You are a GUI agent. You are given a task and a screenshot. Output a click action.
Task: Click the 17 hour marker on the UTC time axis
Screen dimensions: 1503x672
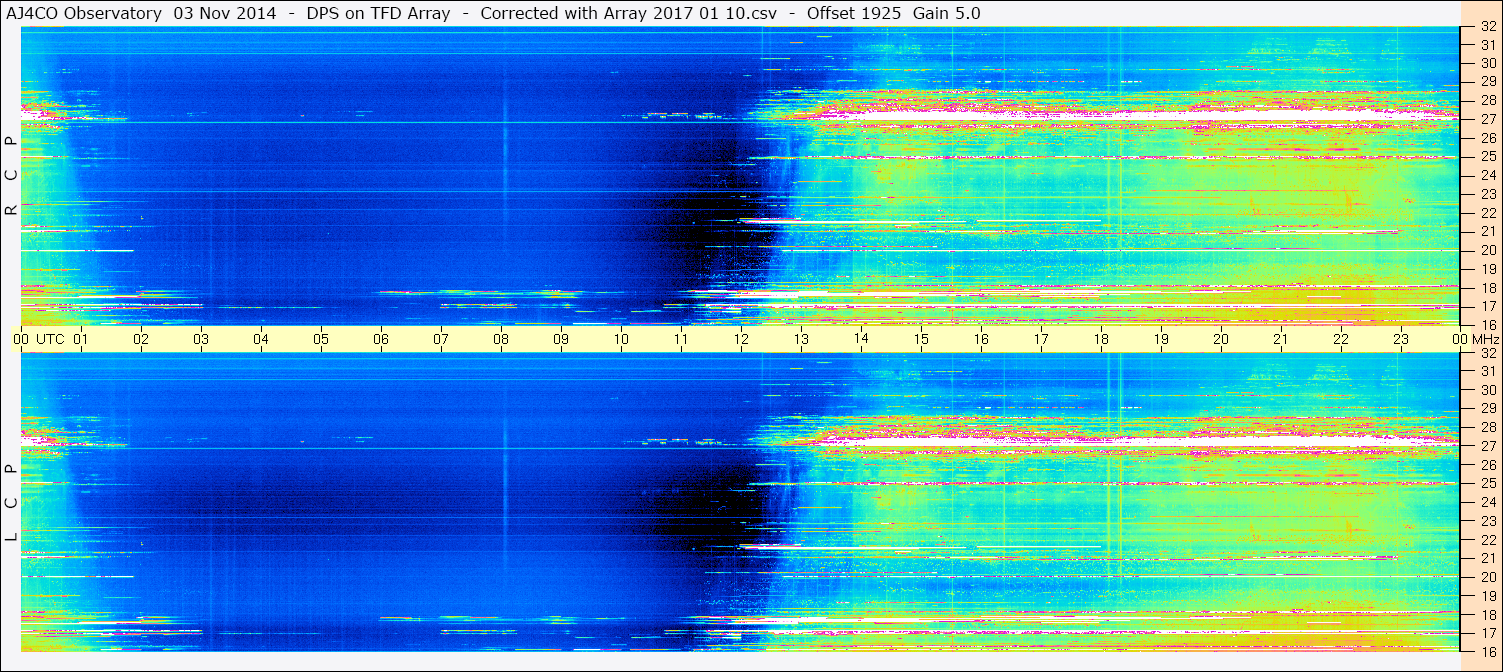pos(1041,340)
